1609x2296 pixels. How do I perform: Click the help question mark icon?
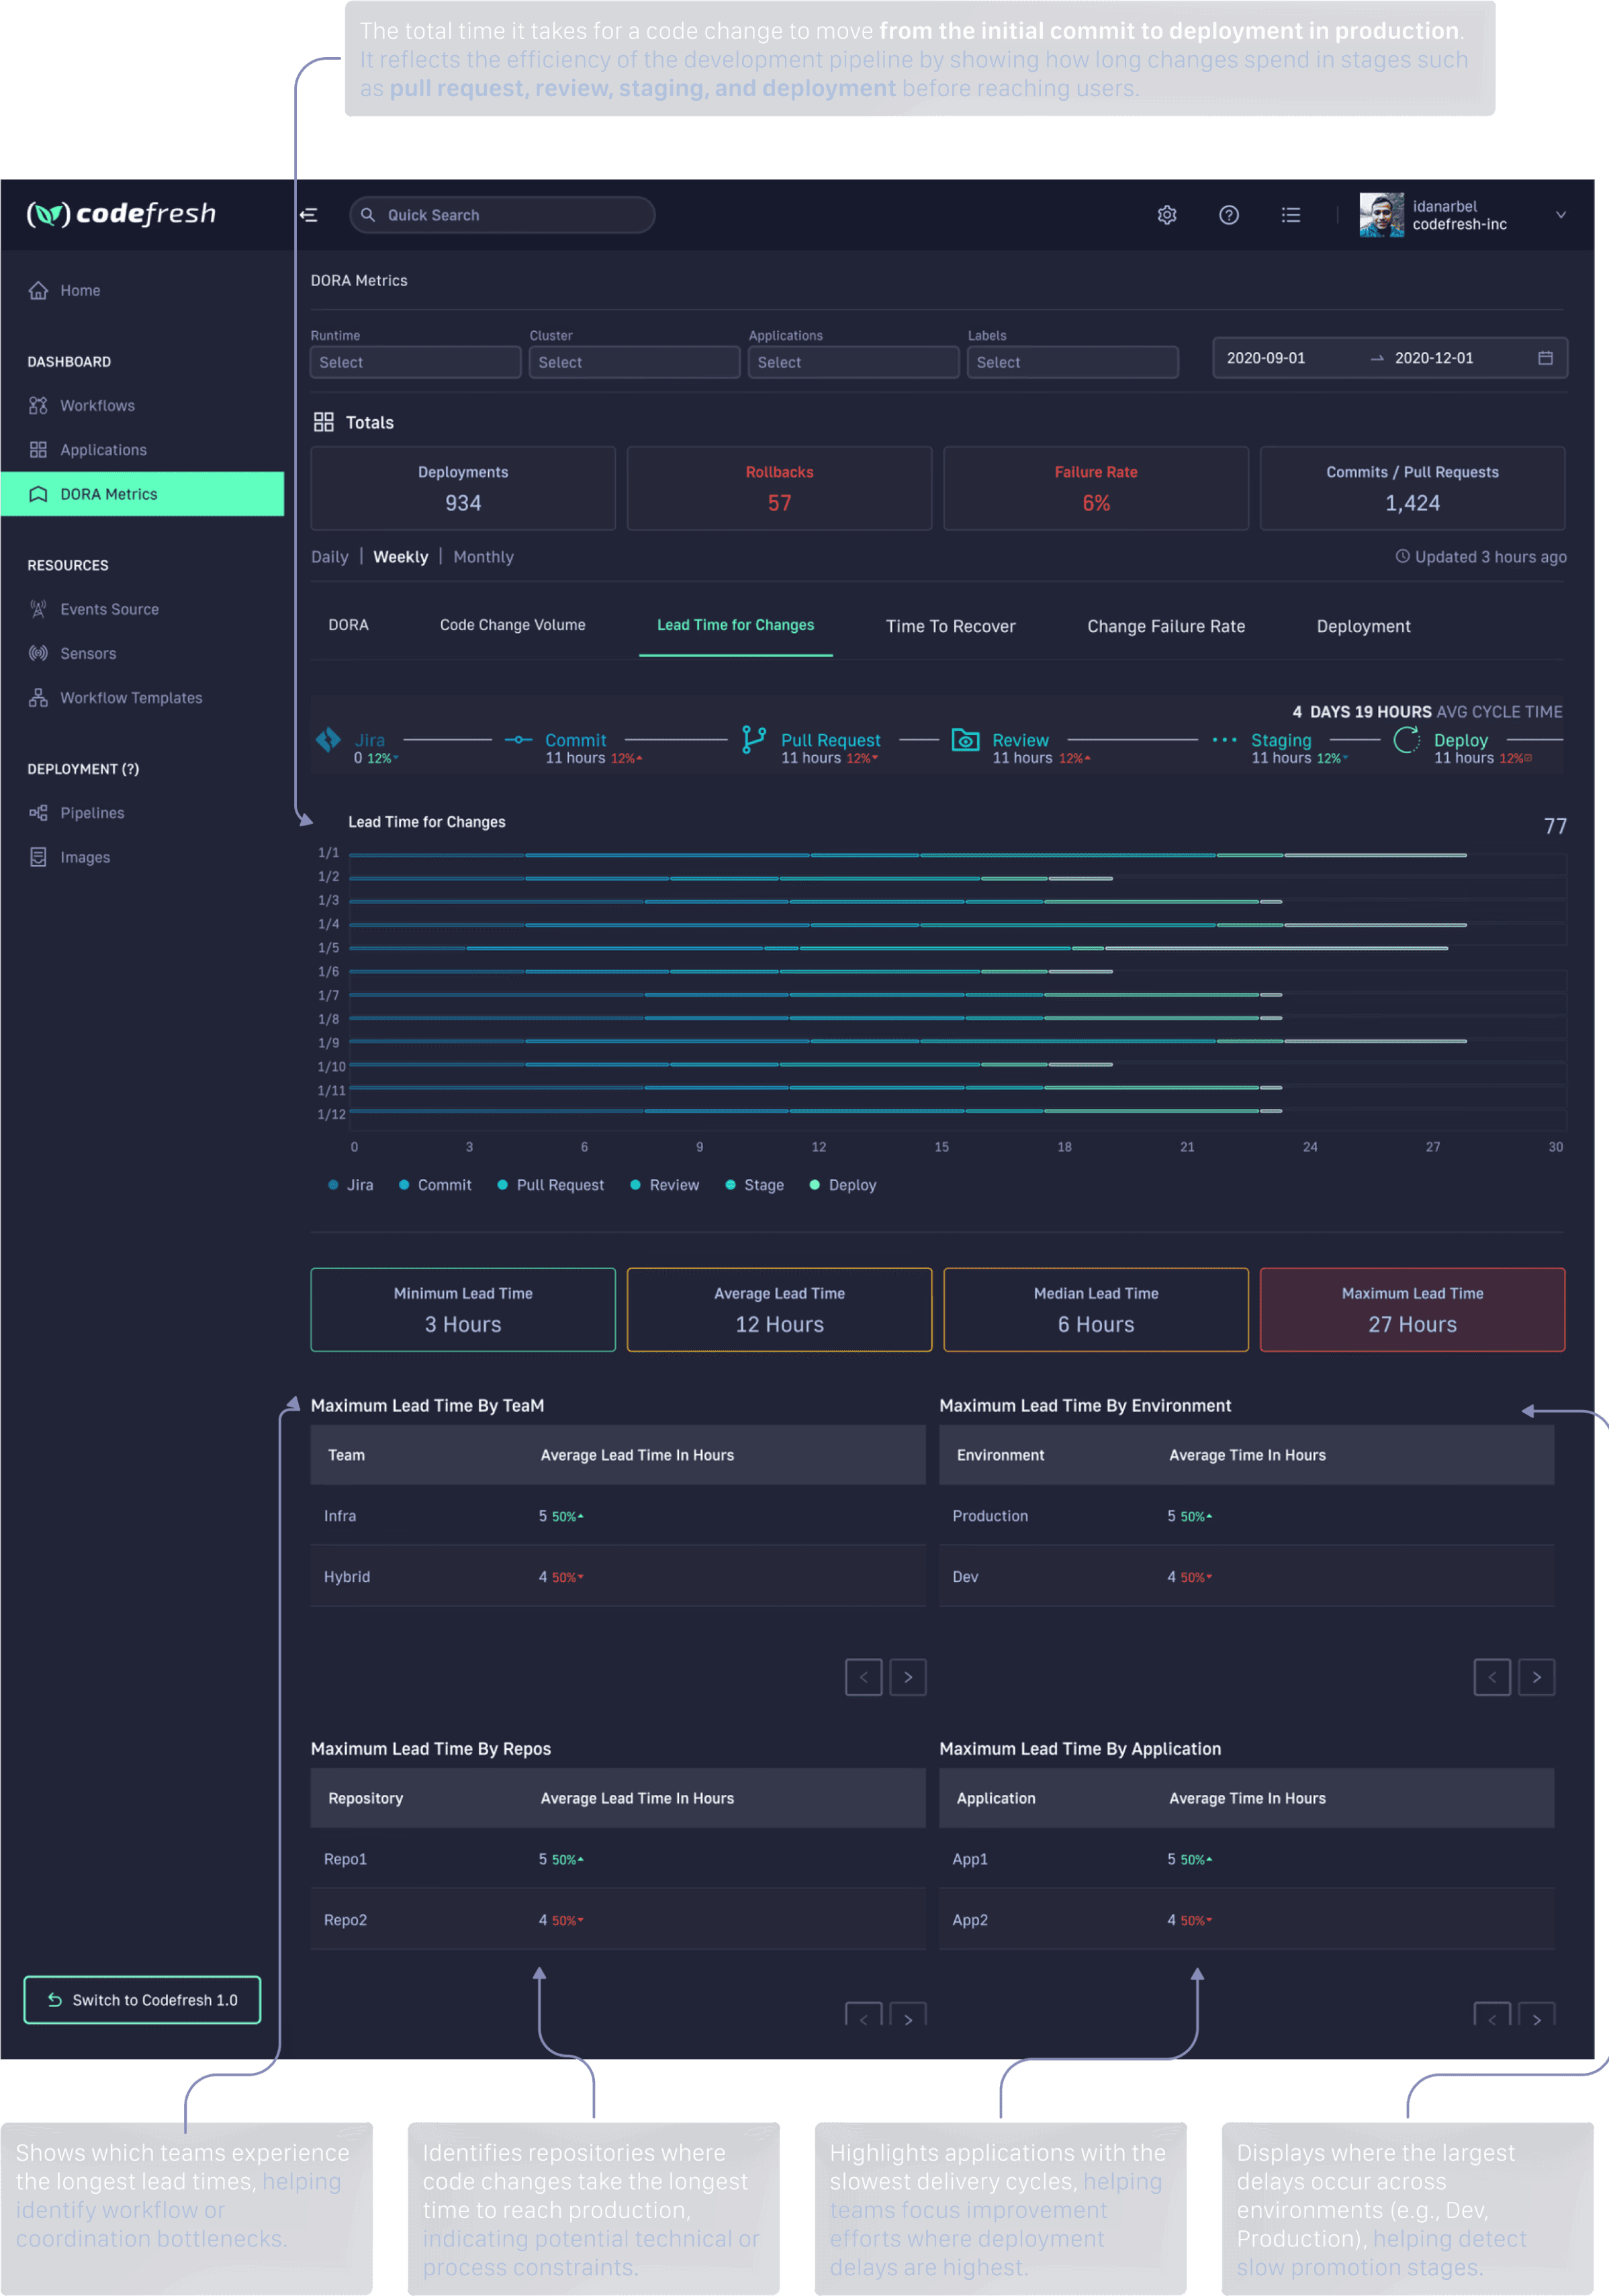(1228, 215)
